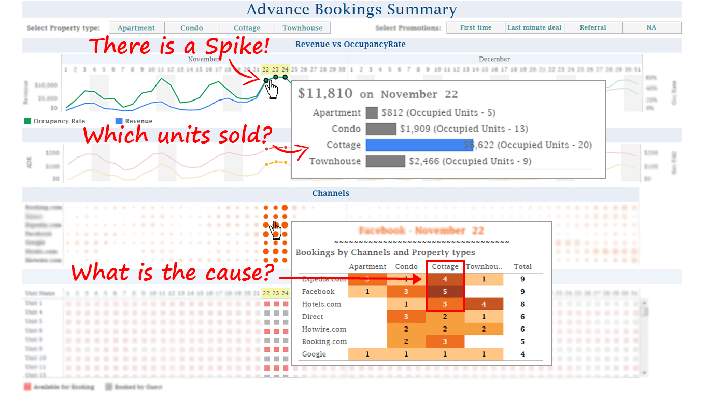Select the NA promotion filter
Screen dimensions: 708x398
pyautogui.click(x=651, y=28)
